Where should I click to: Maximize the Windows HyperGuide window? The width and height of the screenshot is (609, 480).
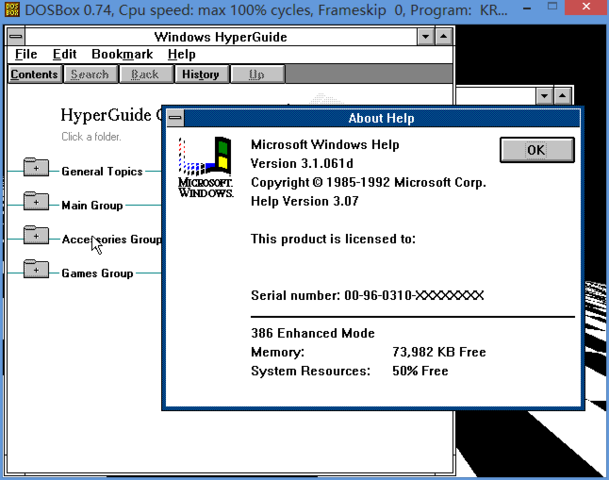(x=444, y=37)
